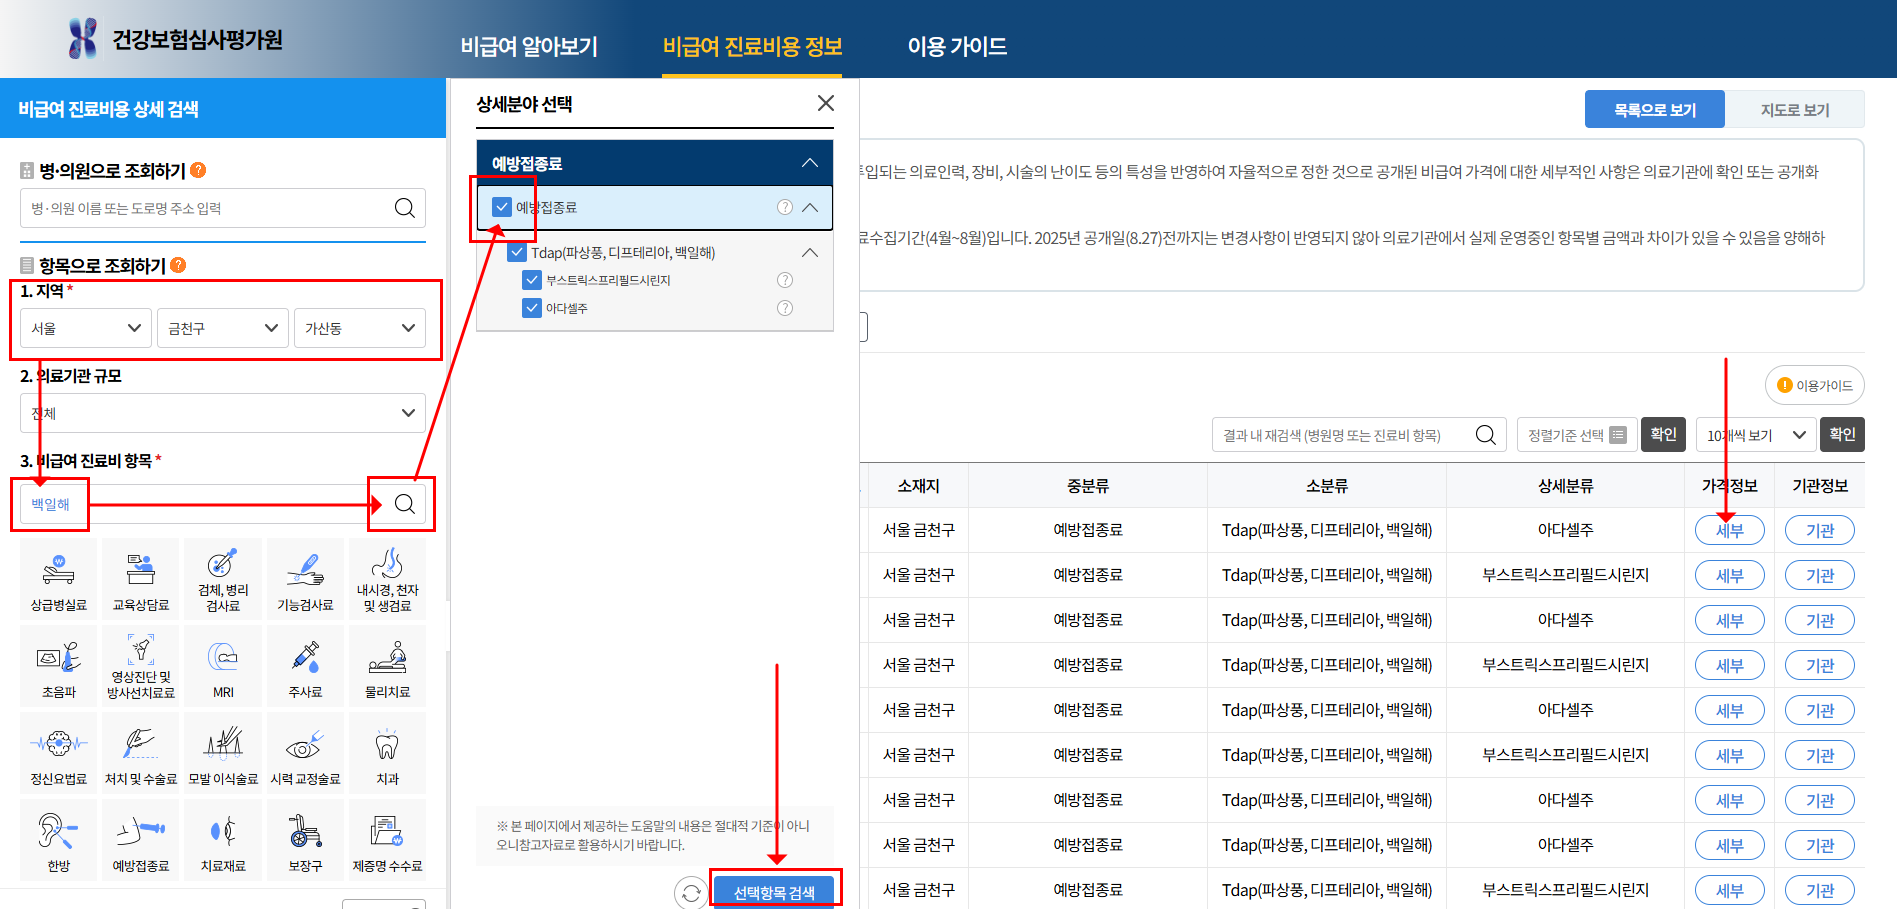Switch to 지도로 보기 tab
Image resolution: width=1897 pixels, height=909 pixels.
point(1795,109)
